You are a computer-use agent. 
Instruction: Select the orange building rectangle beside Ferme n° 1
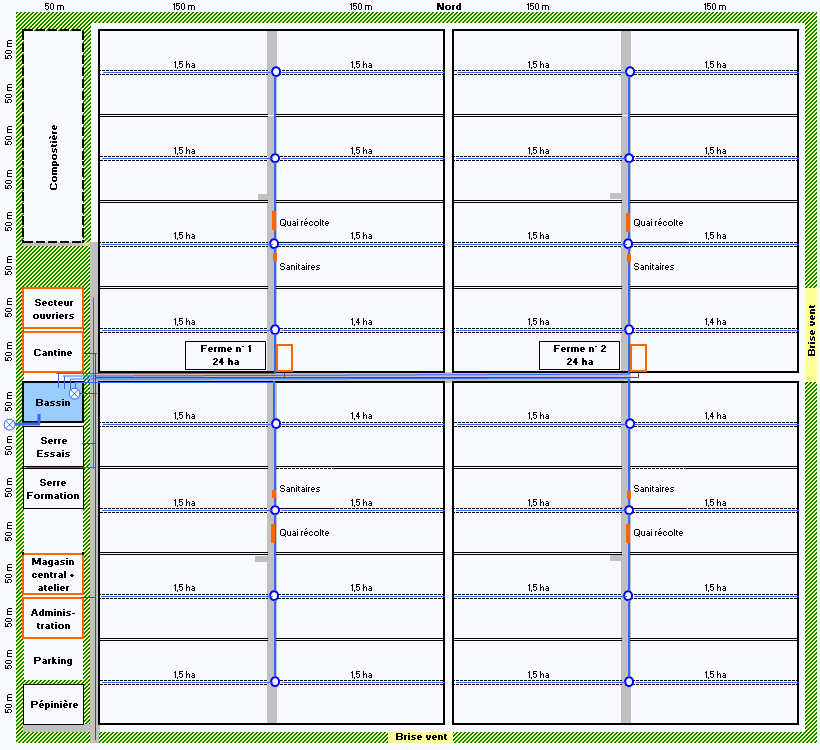click(x=284, y=358)
